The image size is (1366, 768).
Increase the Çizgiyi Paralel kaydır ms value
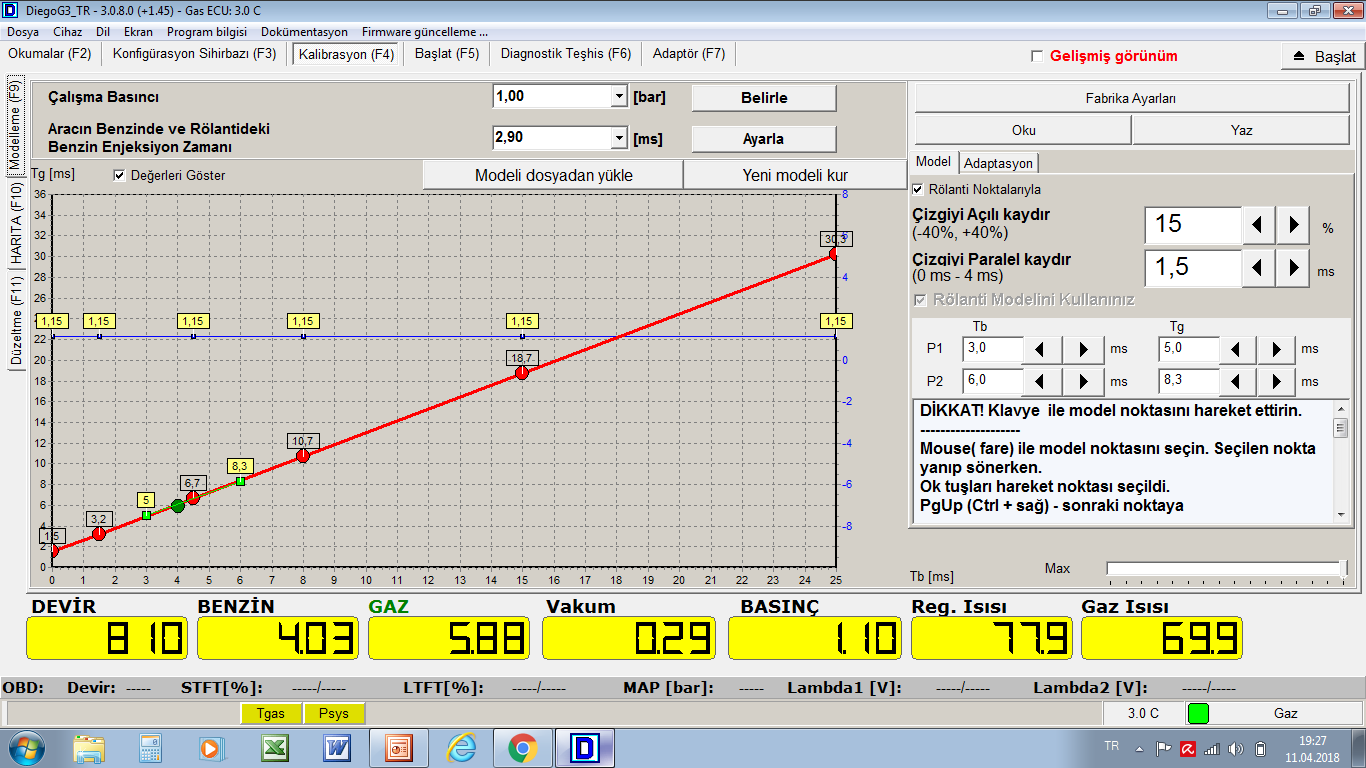pyautogui.click(x=1294, y=267)
